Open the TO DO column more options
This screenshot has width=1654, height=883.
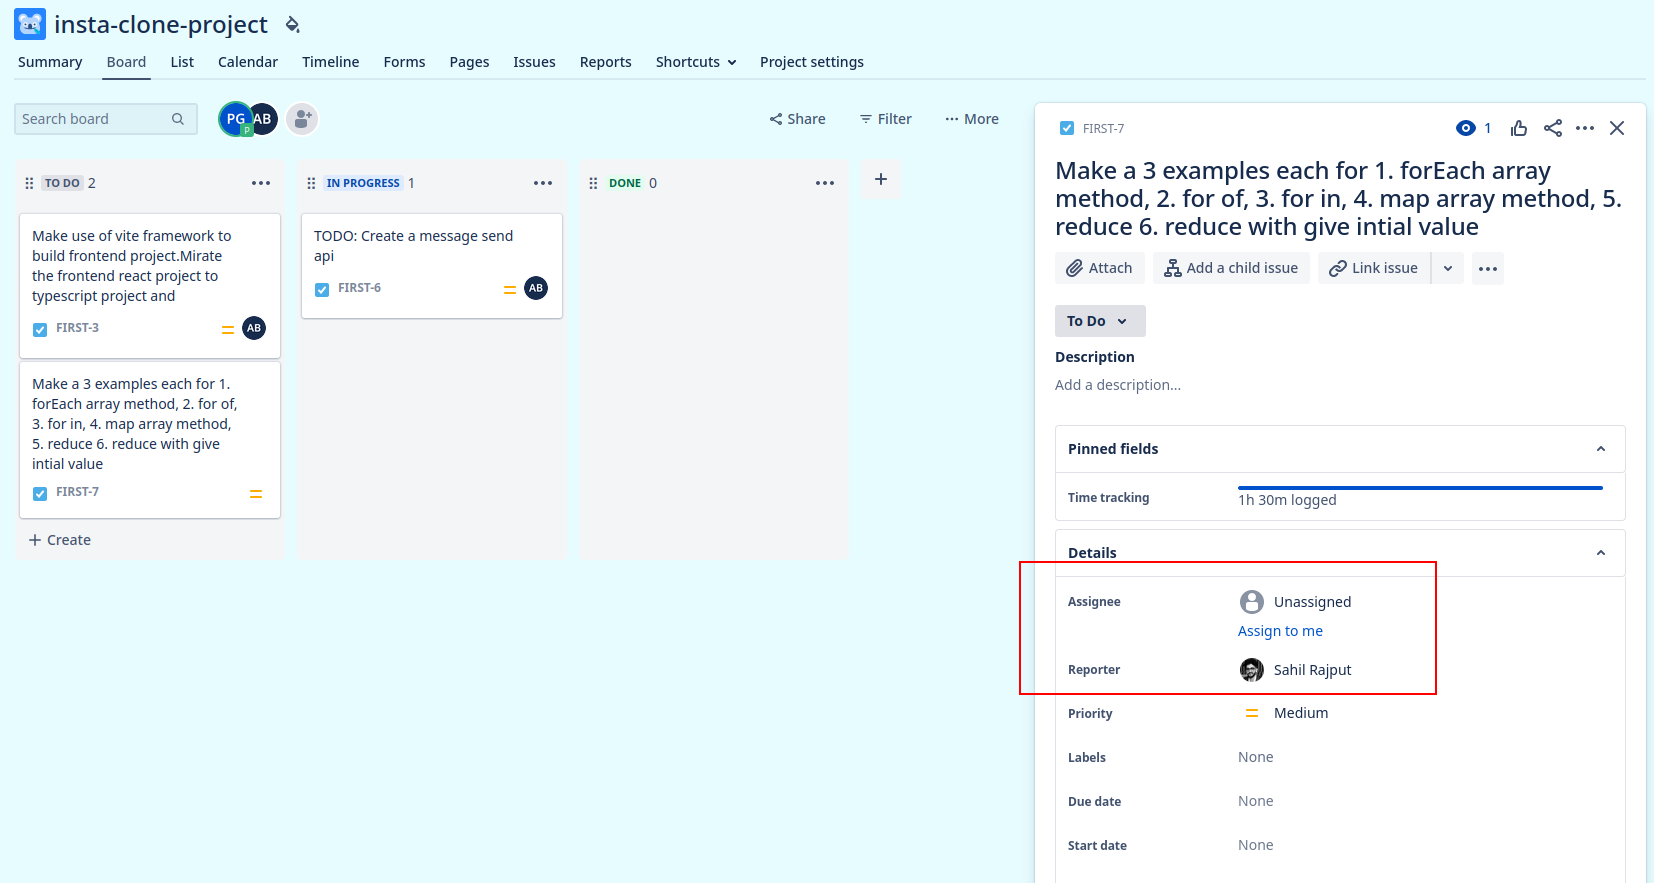261,183
